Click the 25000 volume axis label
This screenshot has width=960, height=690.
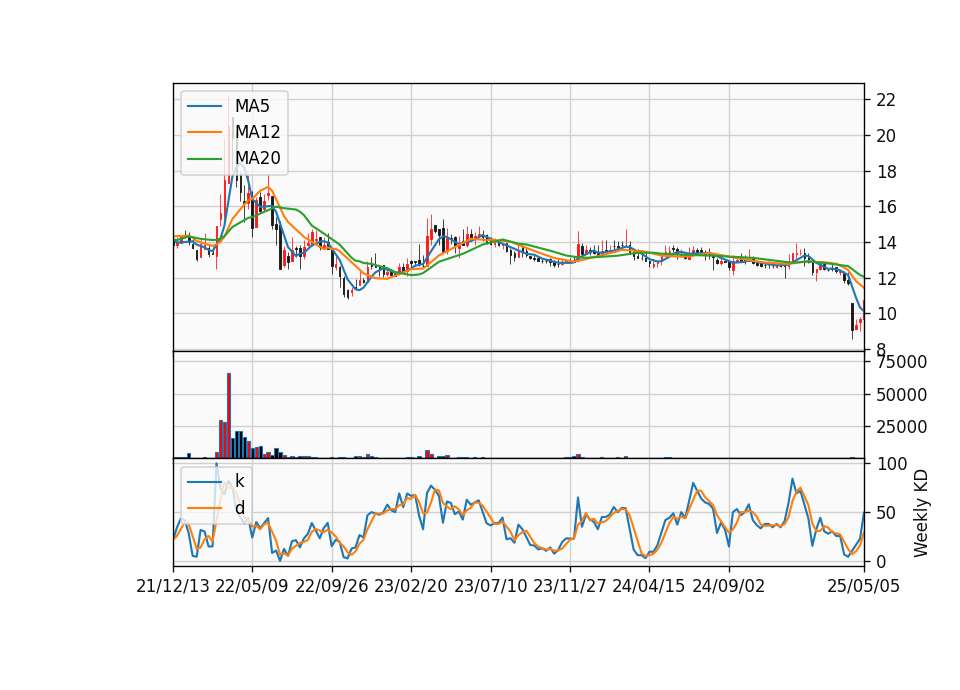(901, 427)
